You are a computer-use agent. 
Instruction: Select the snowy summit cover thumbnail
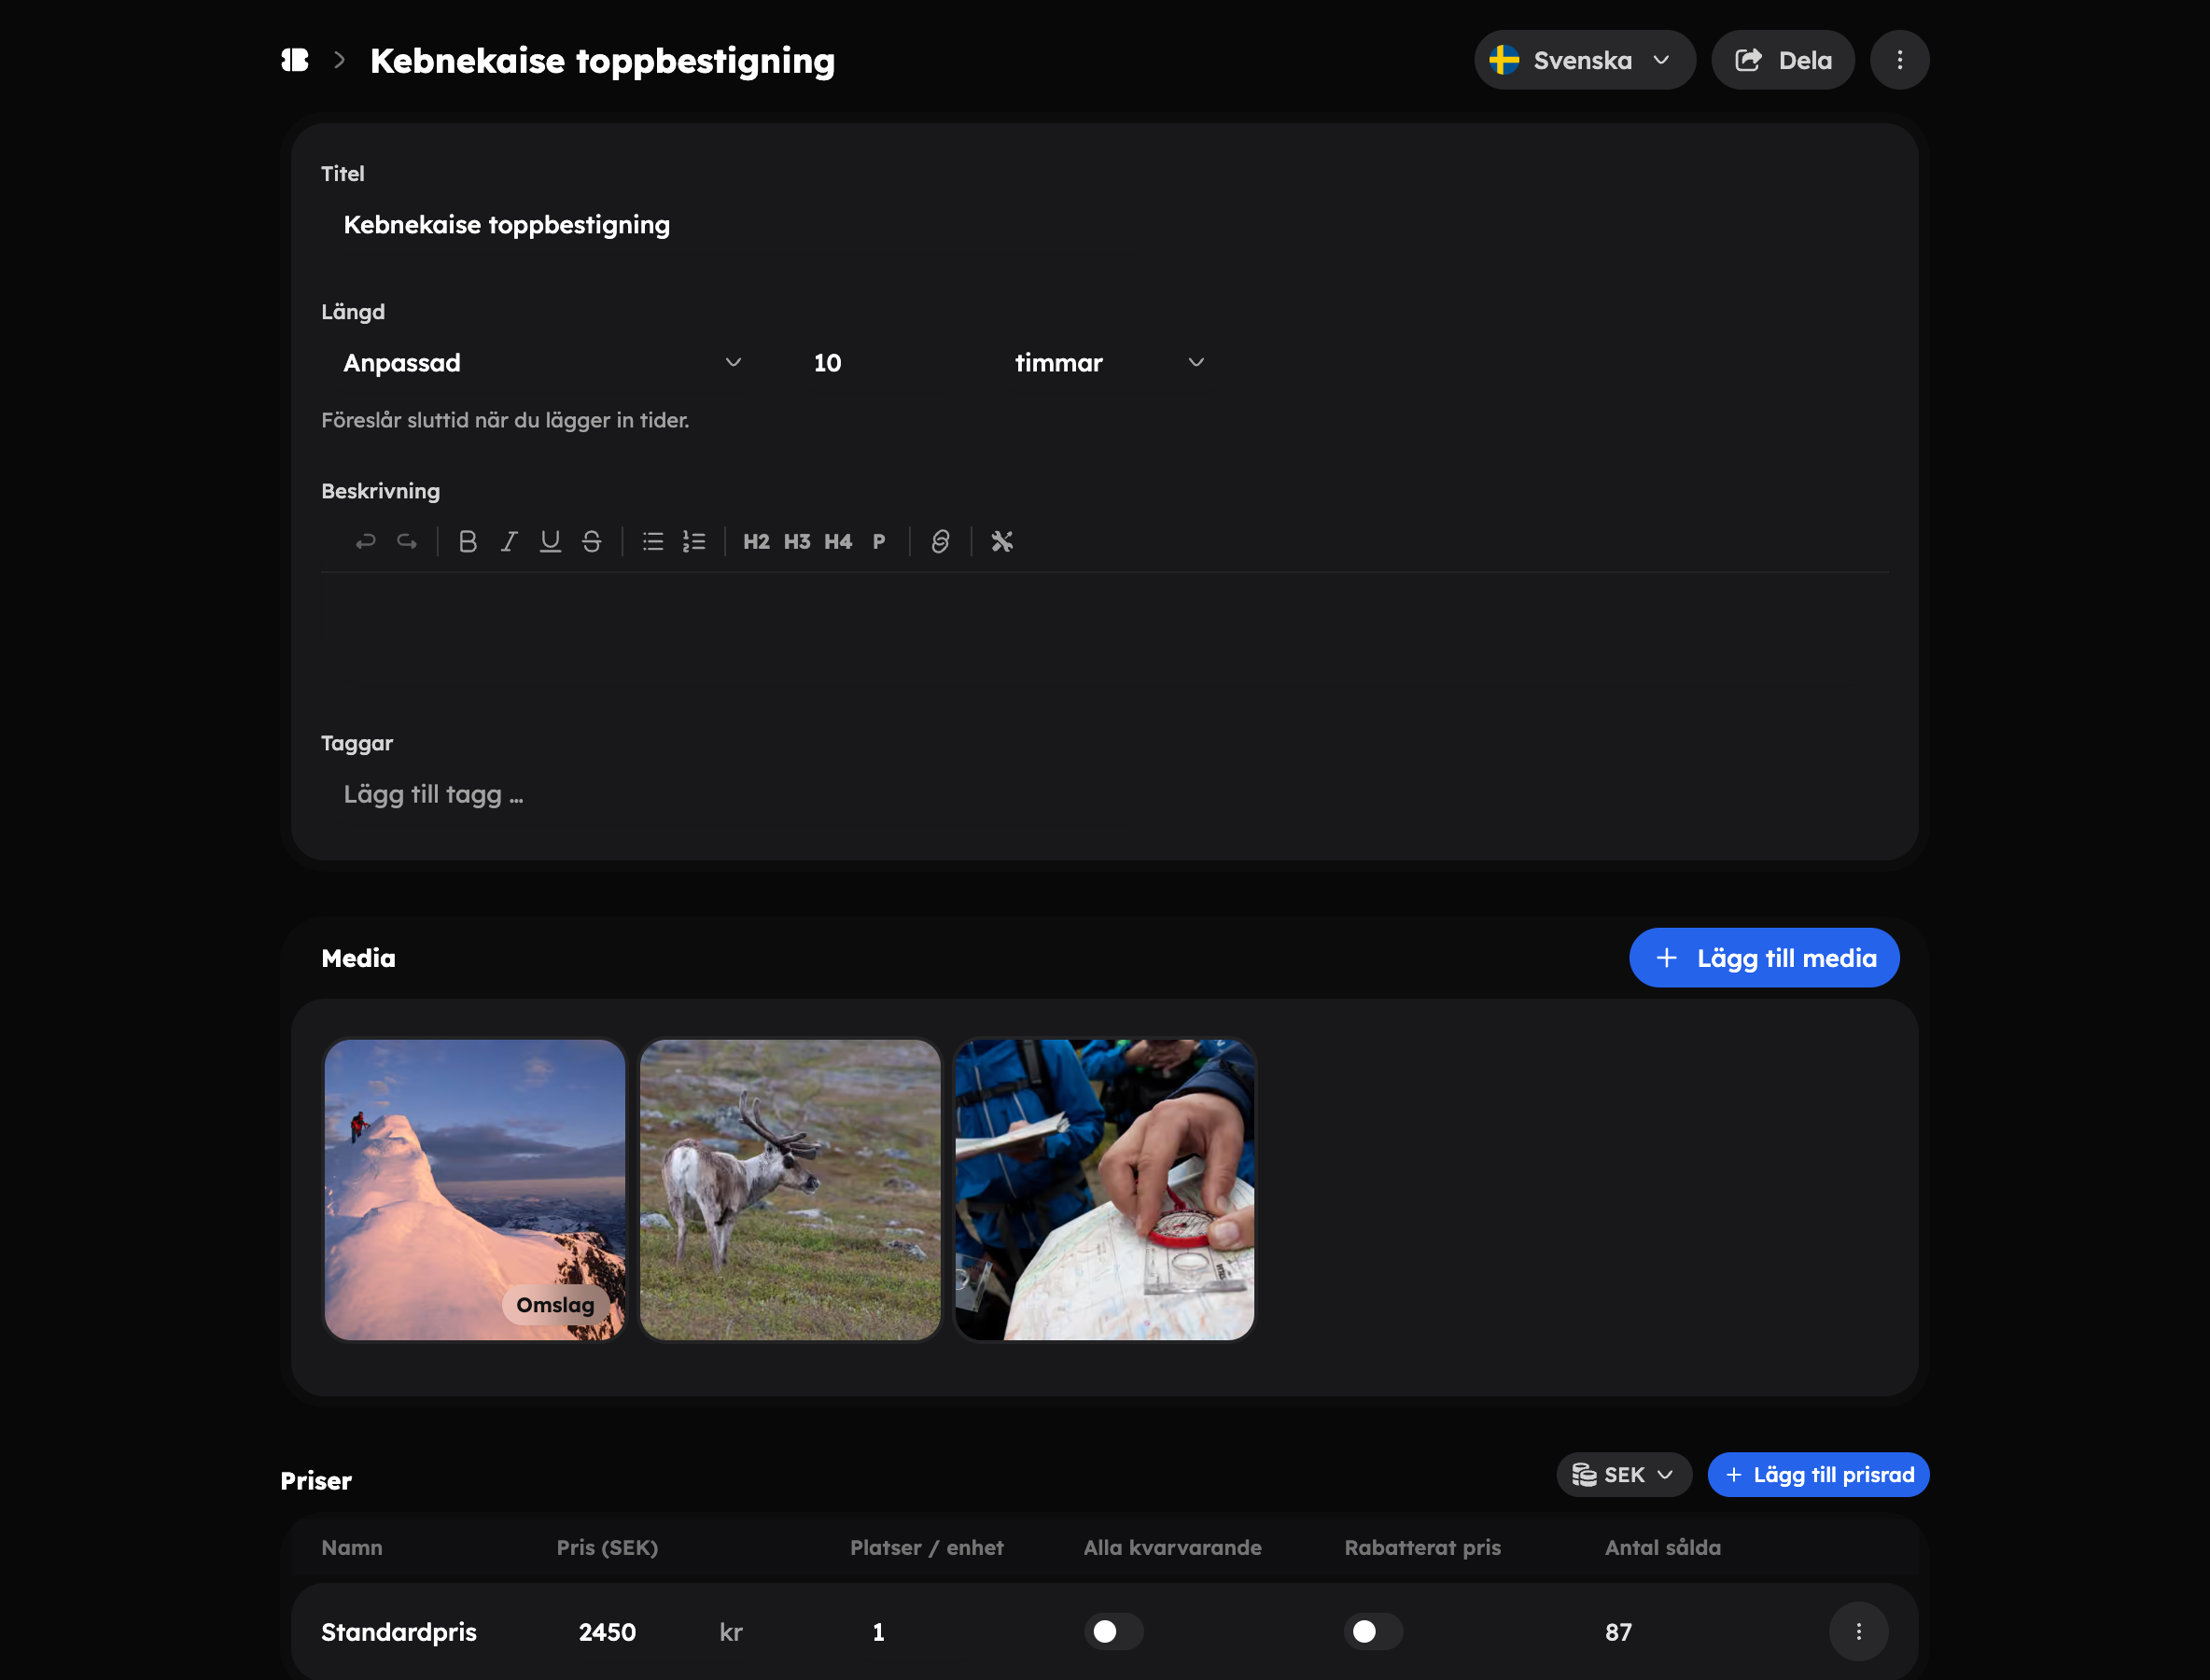point(475,1189)
